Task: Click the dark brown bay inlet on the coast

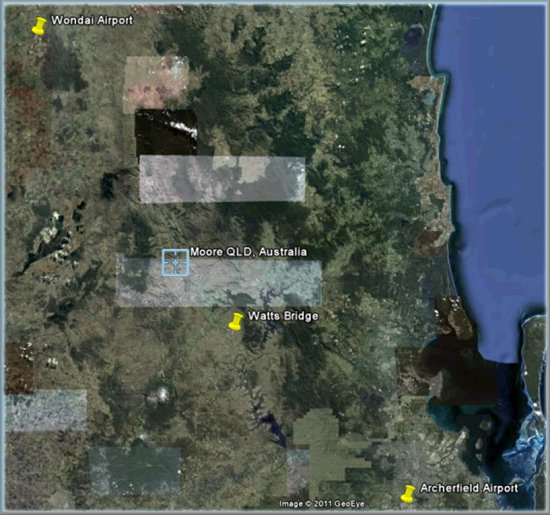Action: click(x=456, y=372)
